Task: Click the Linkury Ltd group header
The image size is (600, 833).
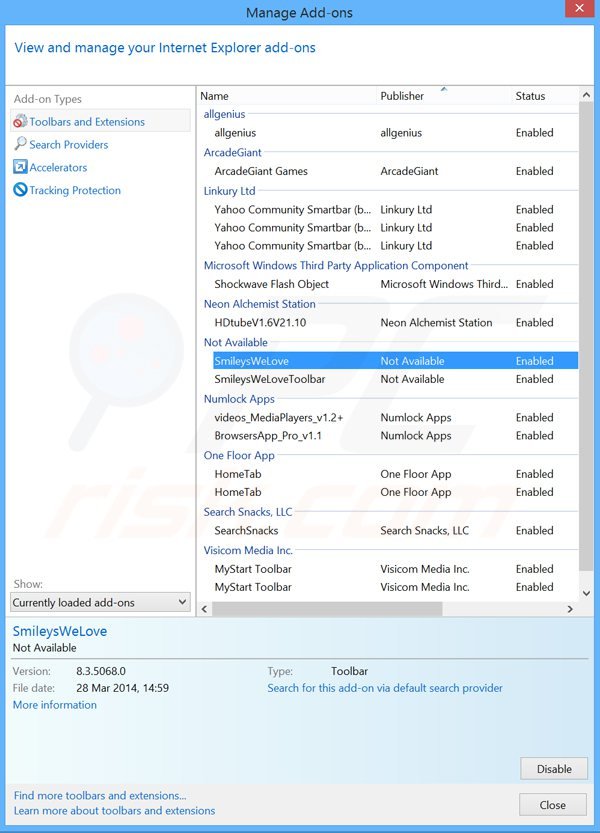Action: point(230,191)
